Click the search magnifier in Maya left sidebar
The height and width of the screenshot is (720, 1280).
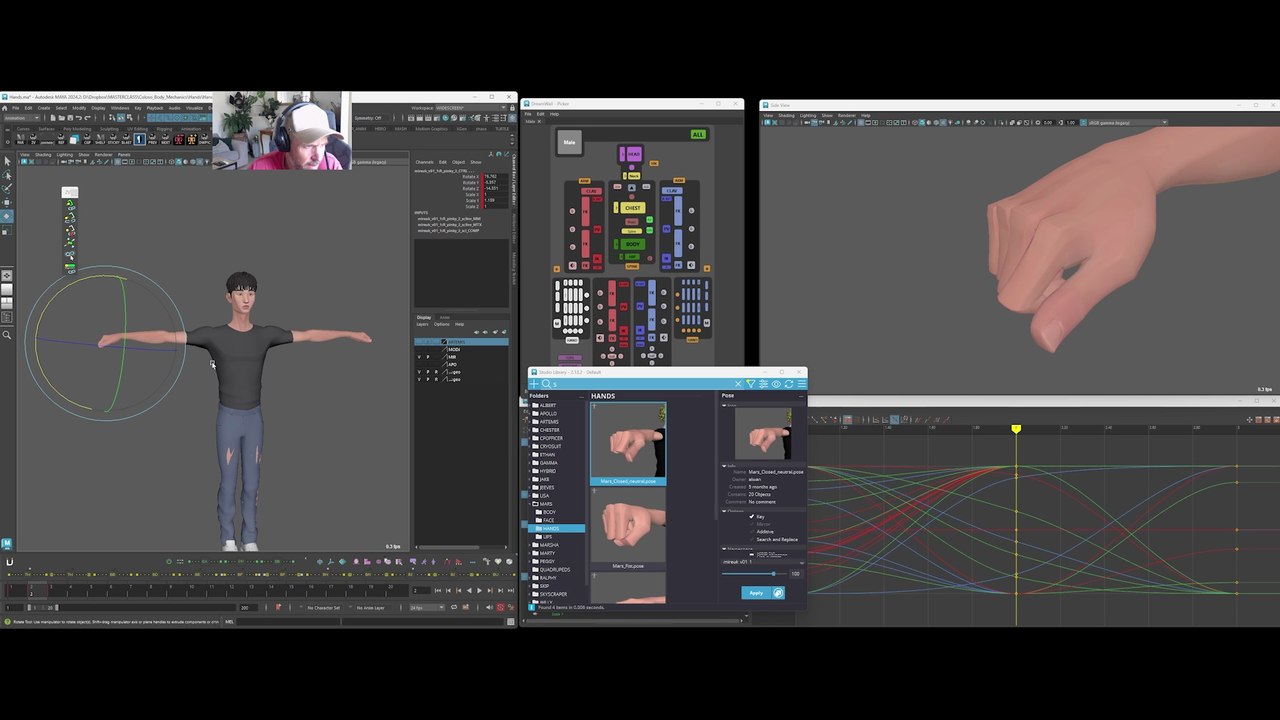[x=7, y=335]
